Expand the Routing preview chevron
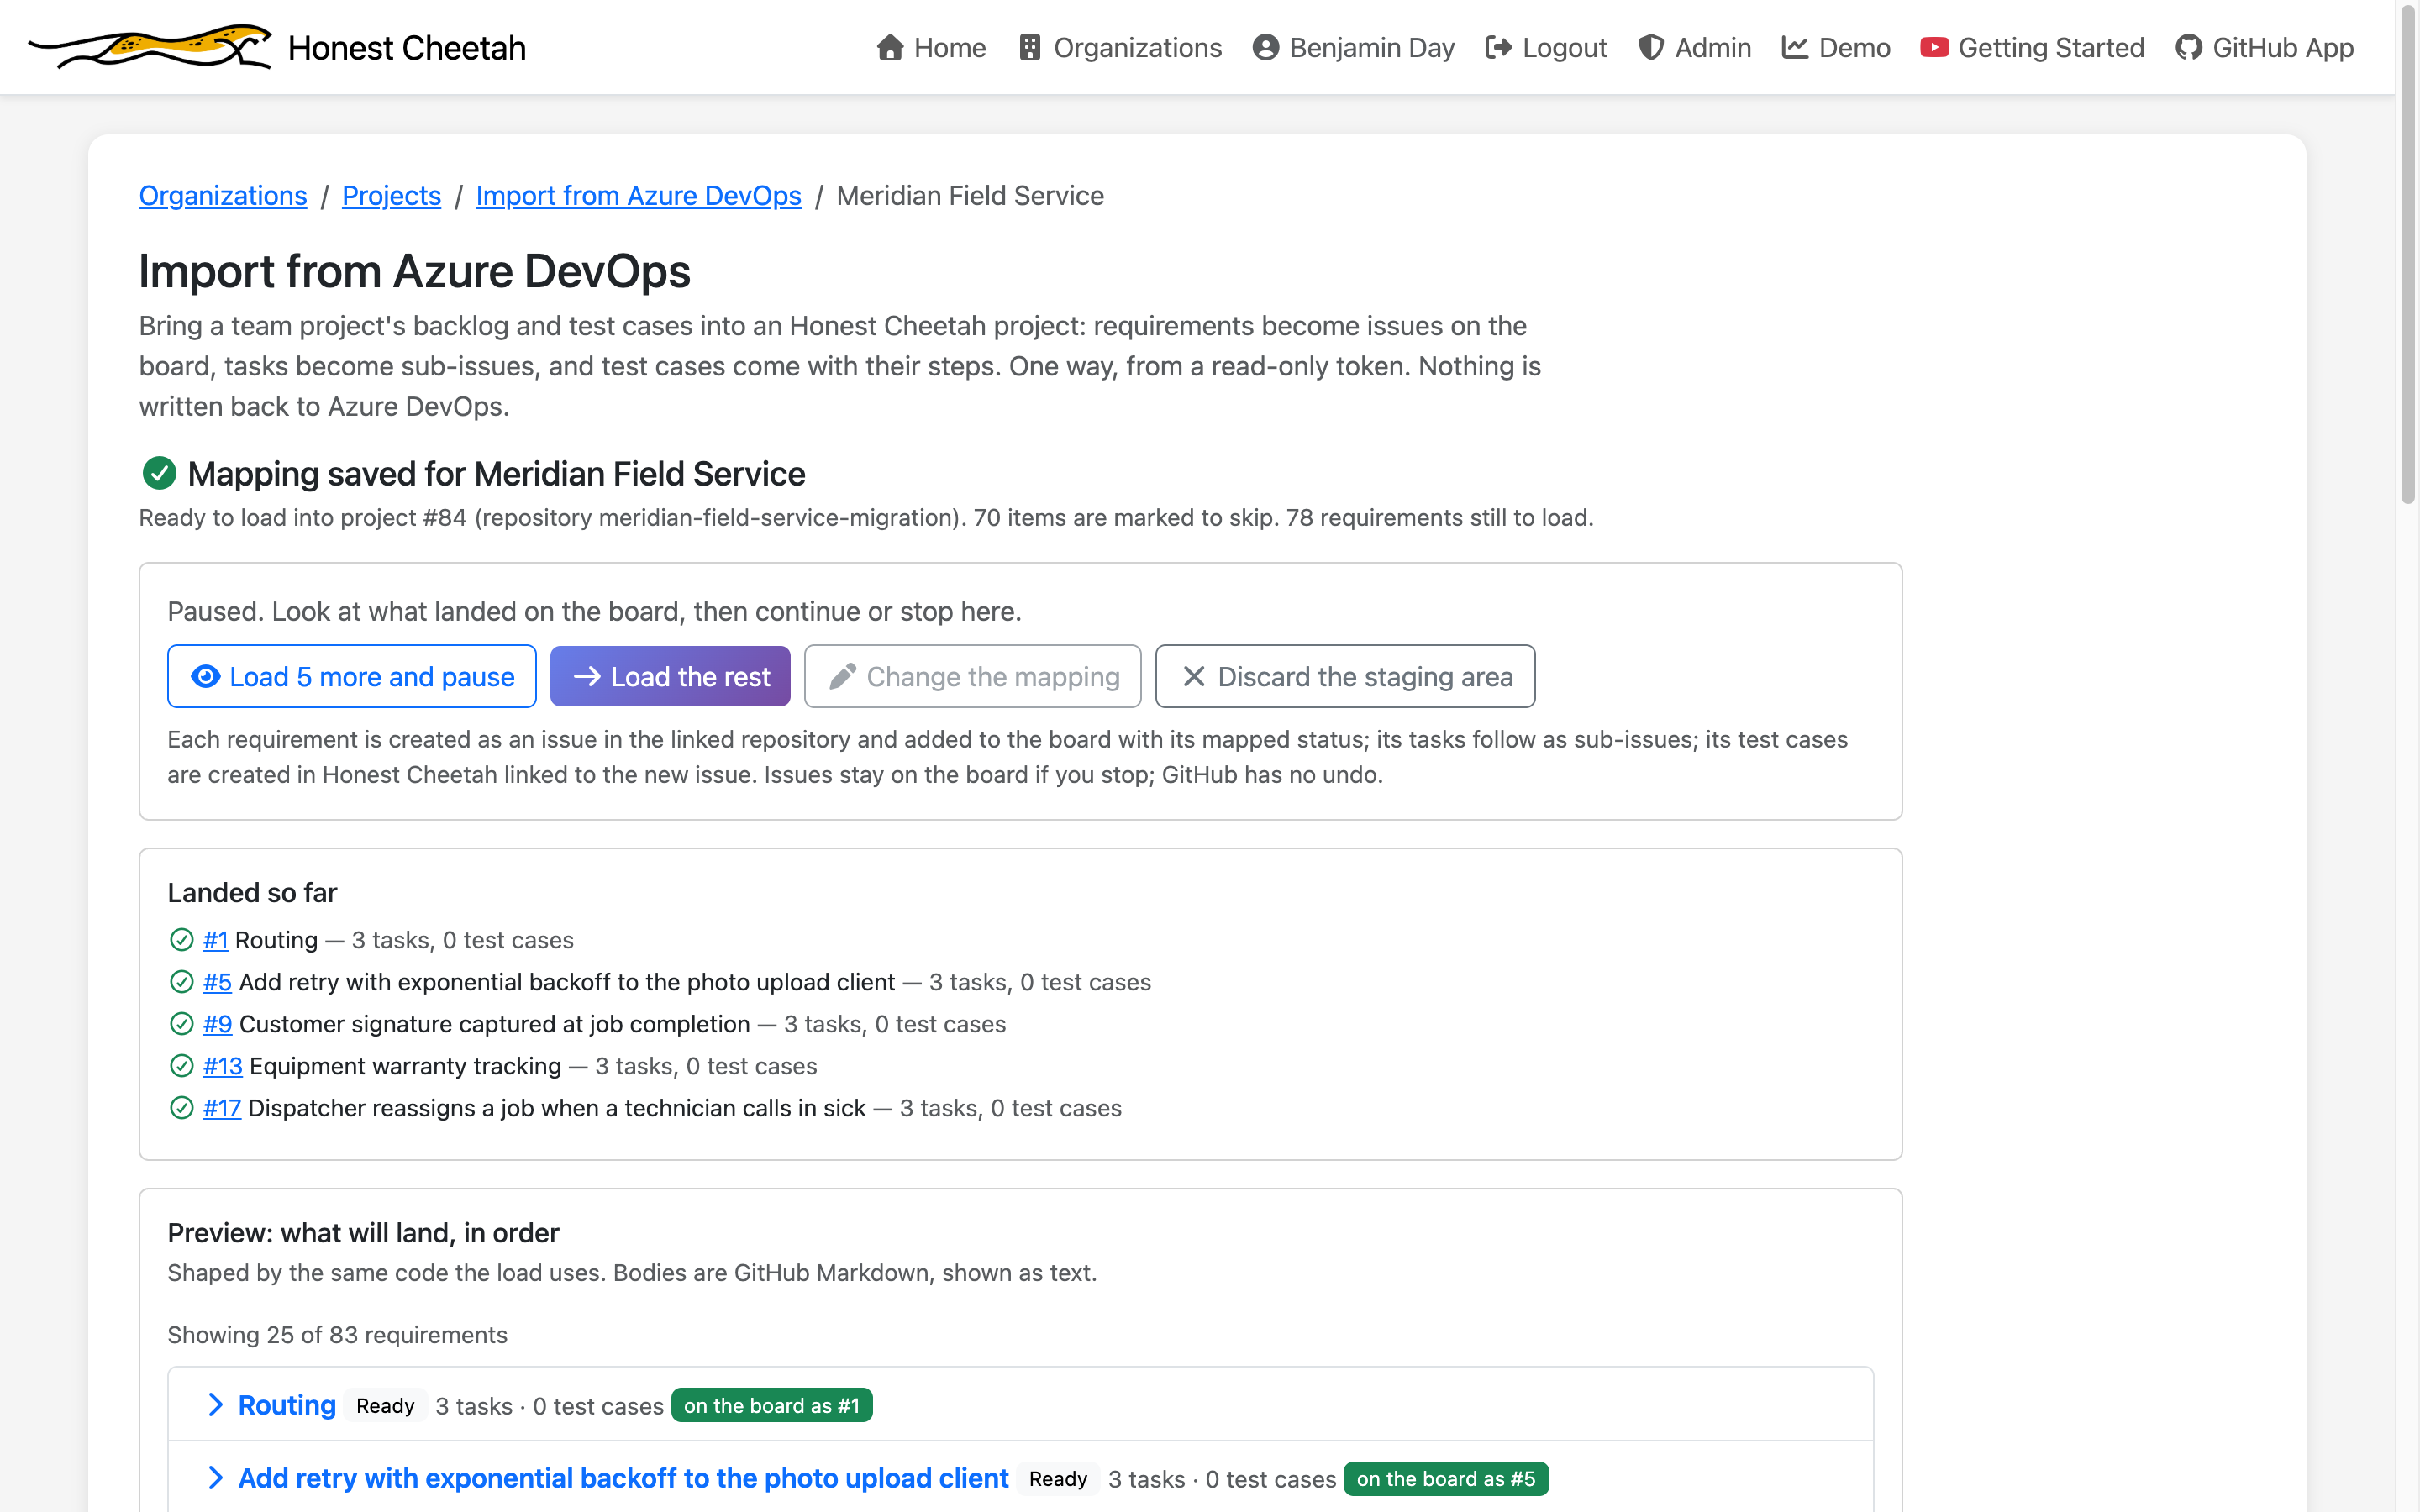The image size is (2420, 1512). coord(215,1405)
